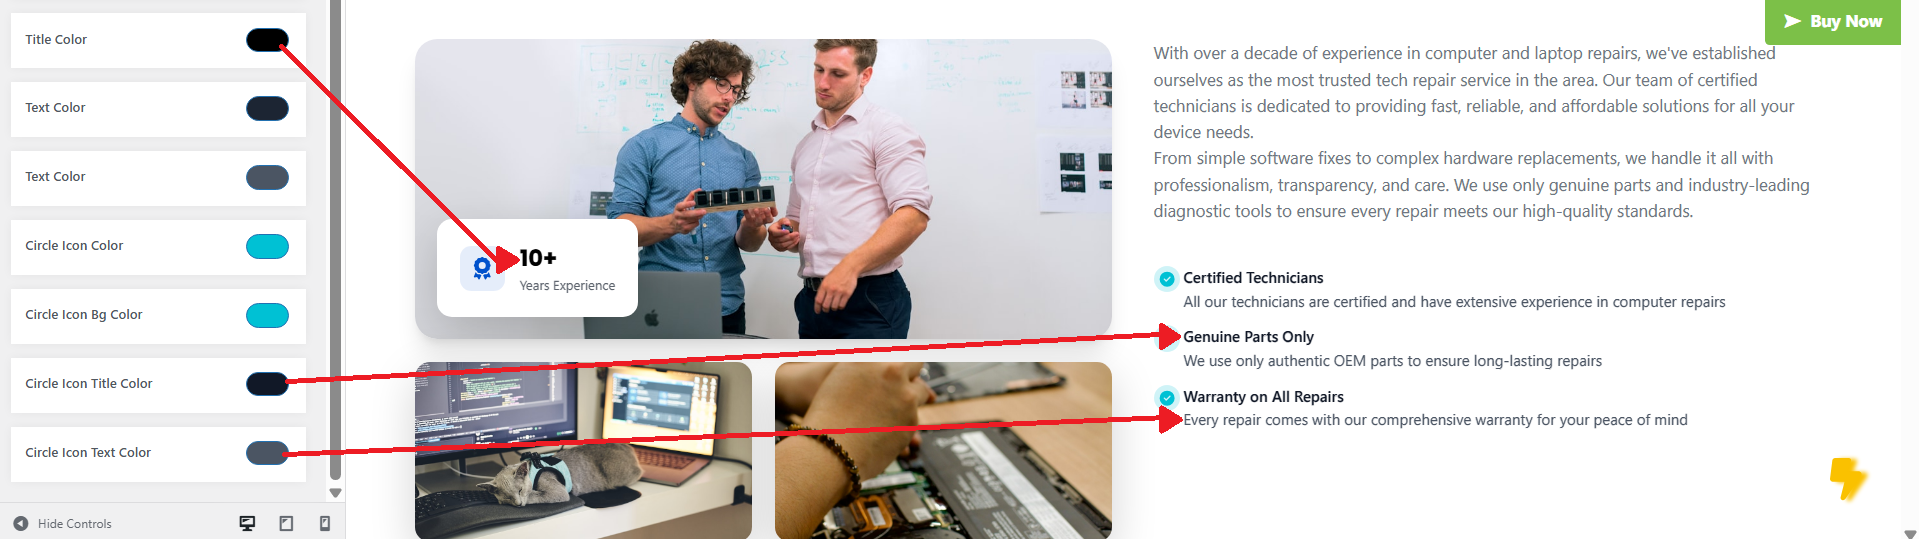
Task: Switch to desktop preview icon
Action: click(x=247, y=523)
